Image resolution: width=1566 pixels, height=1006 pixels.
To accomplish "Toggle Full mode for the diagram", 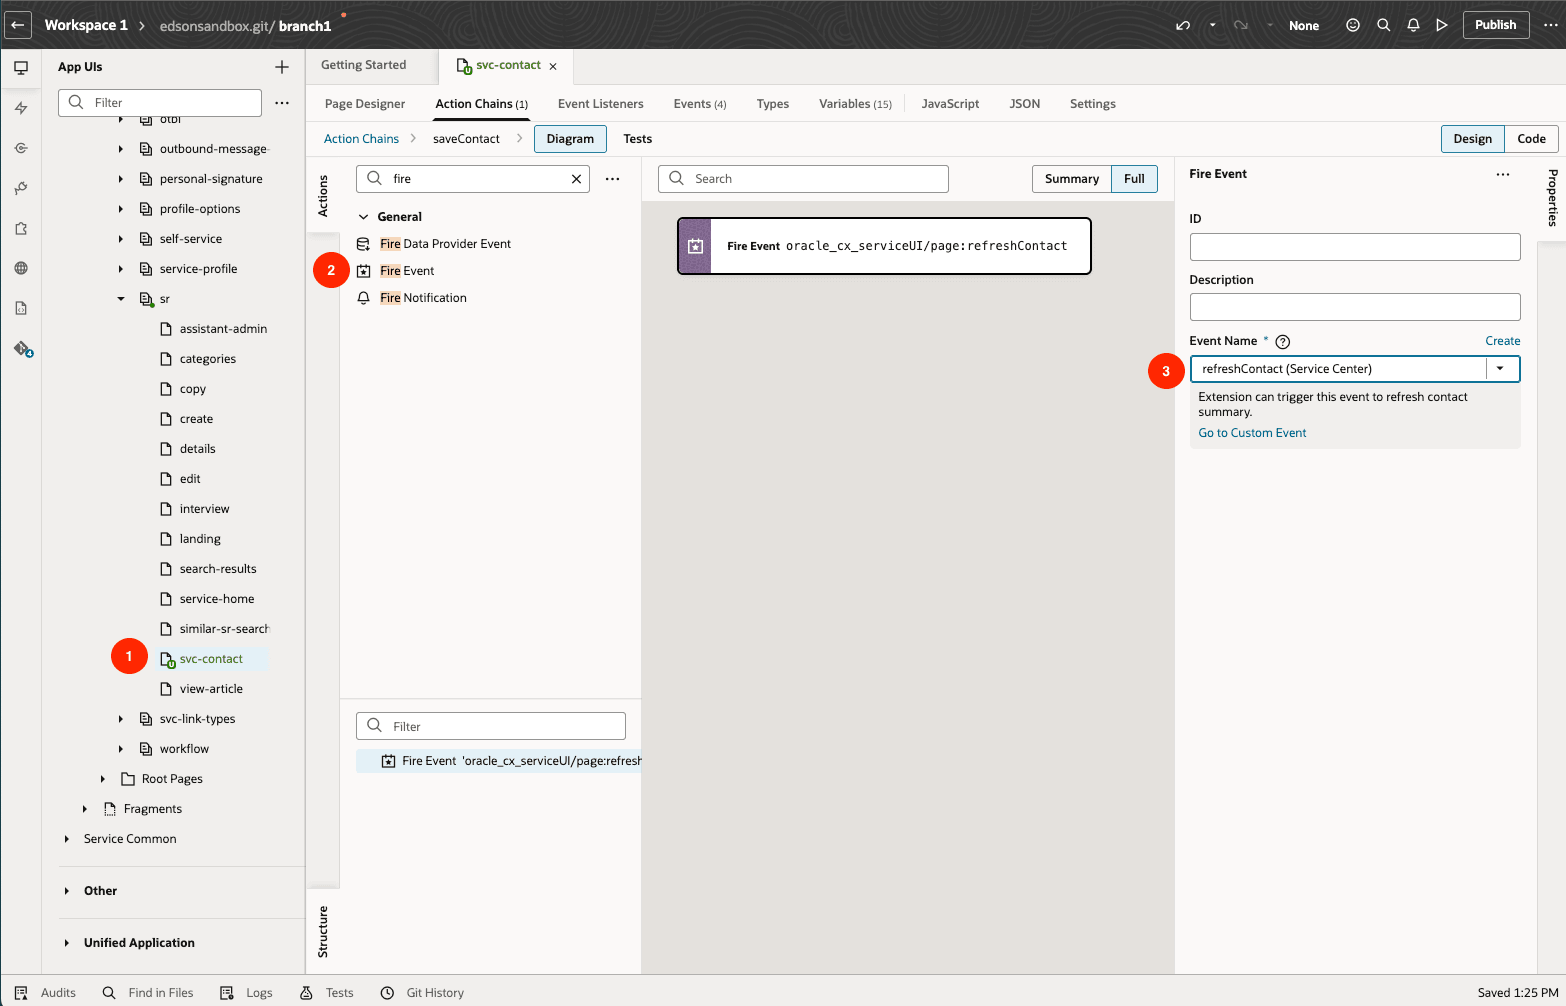I will click(1134, 178).
